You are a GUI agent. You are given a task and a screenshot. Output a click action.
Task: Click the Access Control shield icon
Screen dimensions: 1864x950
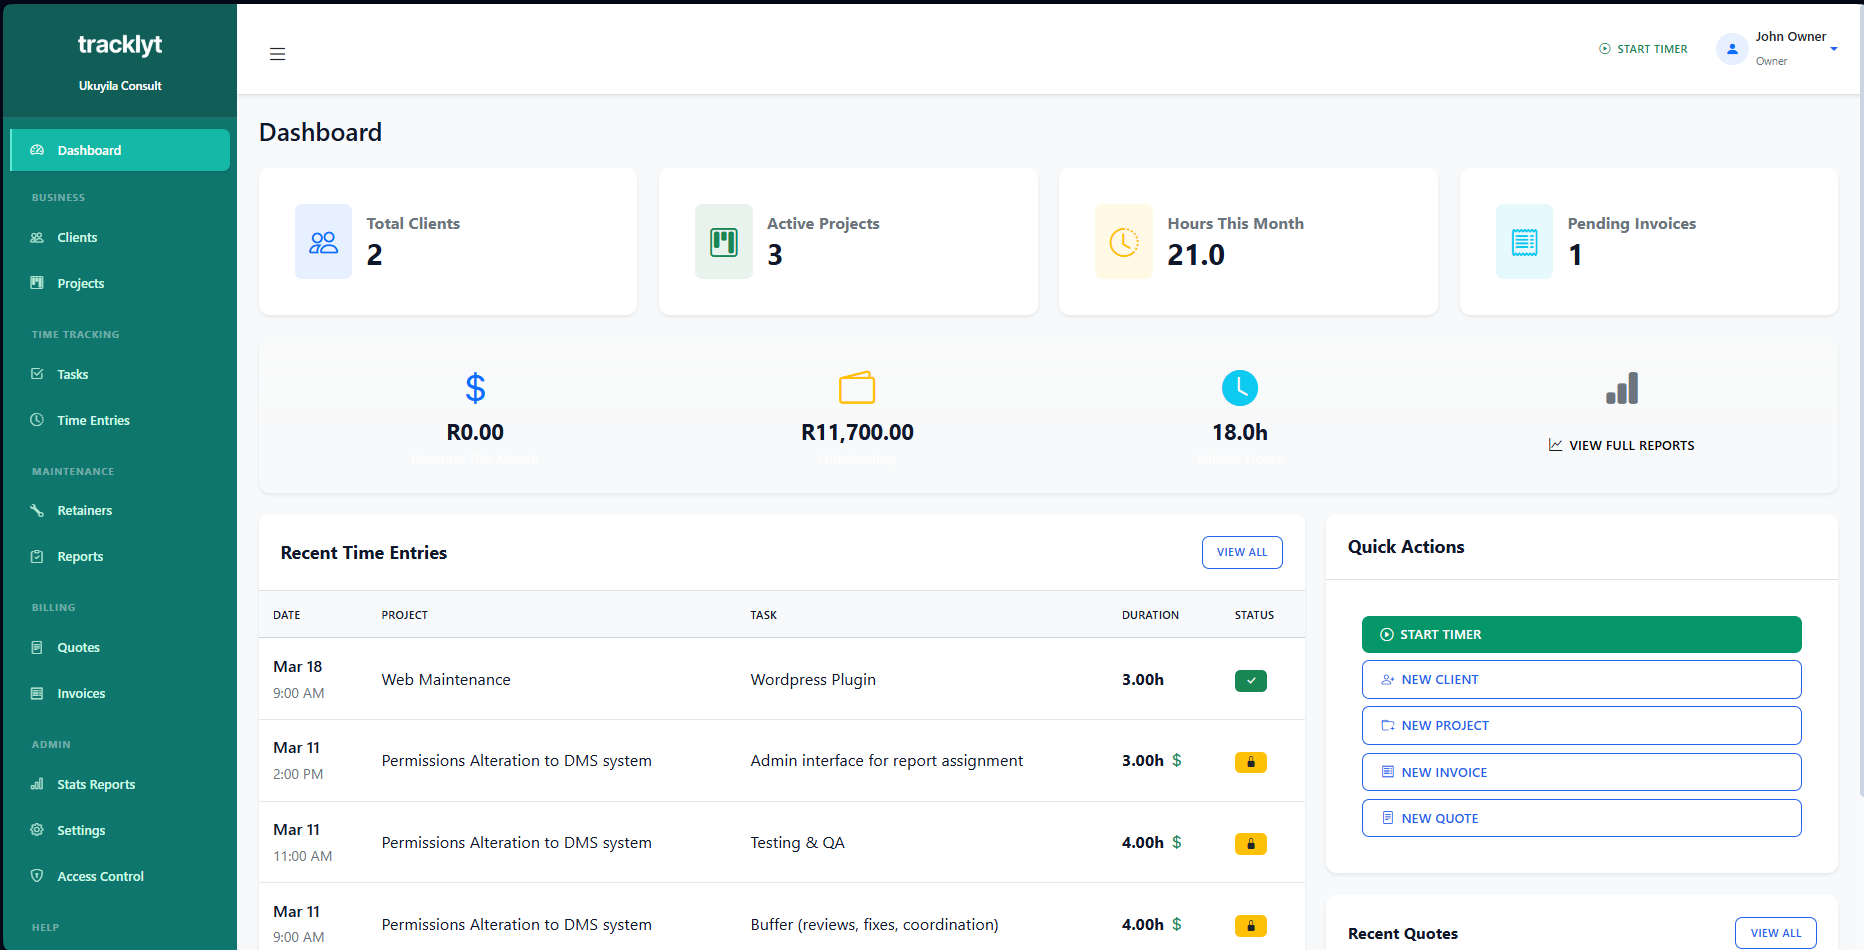[37, 876]
